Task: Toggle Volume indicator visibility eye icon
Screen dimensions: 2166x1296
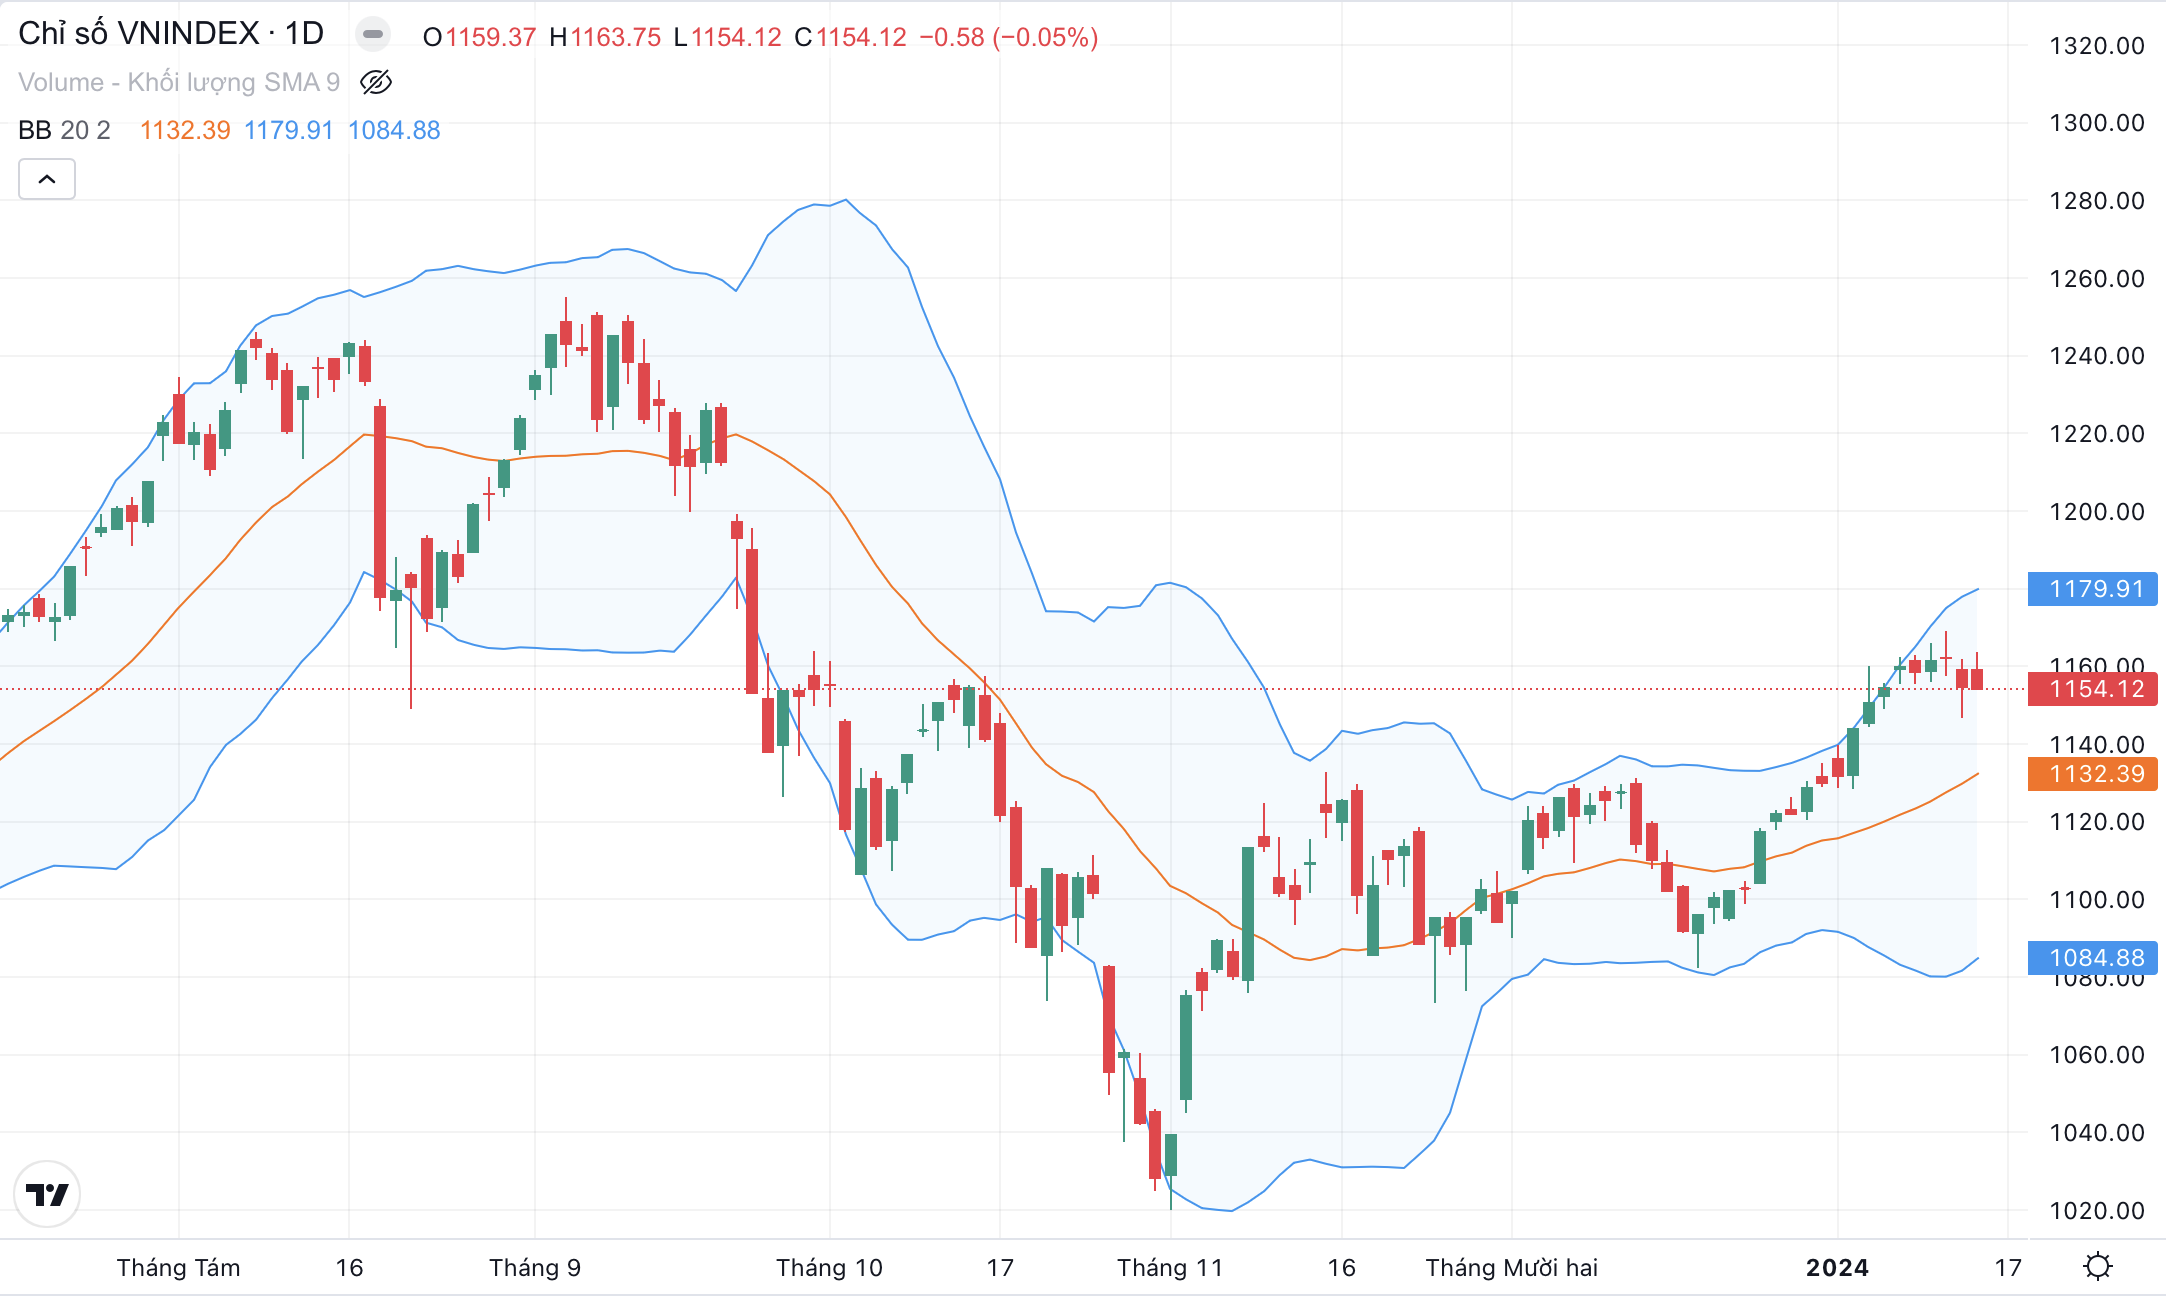Action: click(376, 82)
